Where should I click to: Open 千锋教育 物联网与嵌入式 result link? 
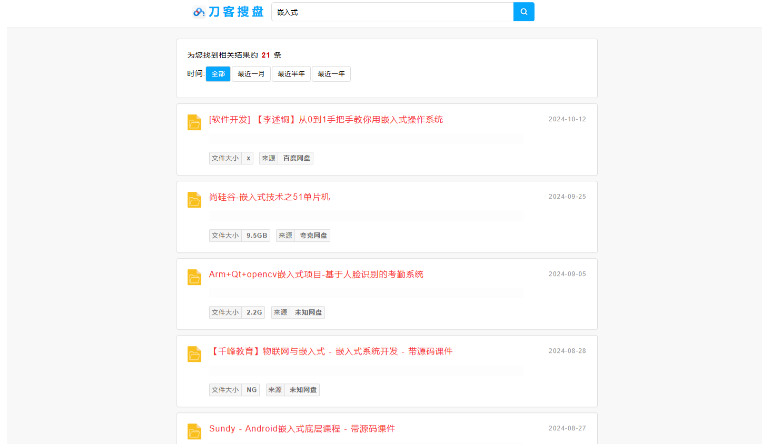pyautogui.click(x=331, y=351)
